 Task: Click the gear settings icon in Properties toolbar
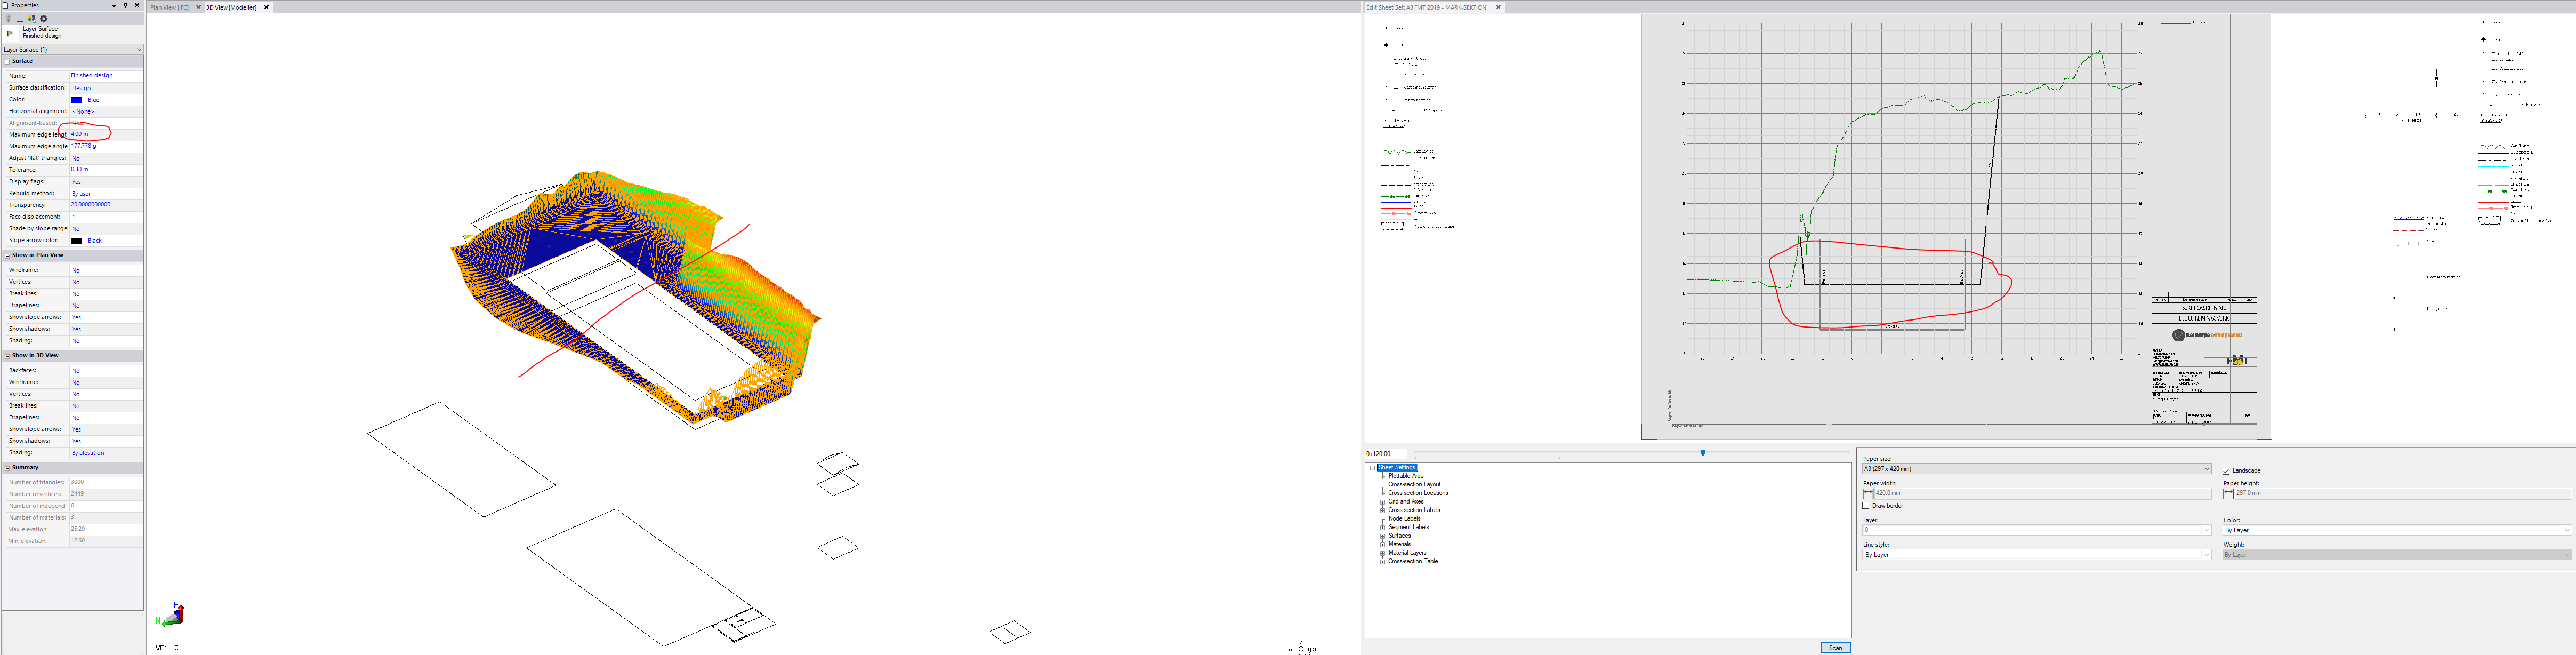pyautogui.click(x=44, y=19)
